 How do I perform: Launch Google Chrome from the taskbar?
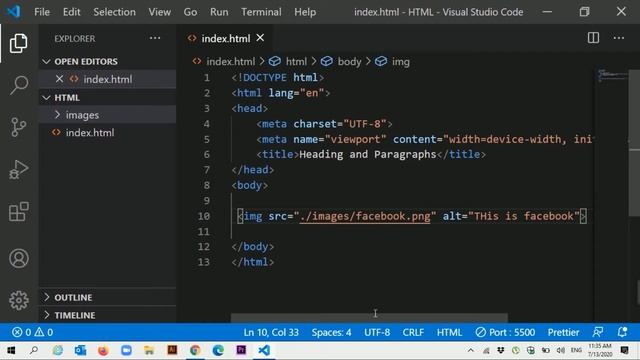tap(195, 350)
